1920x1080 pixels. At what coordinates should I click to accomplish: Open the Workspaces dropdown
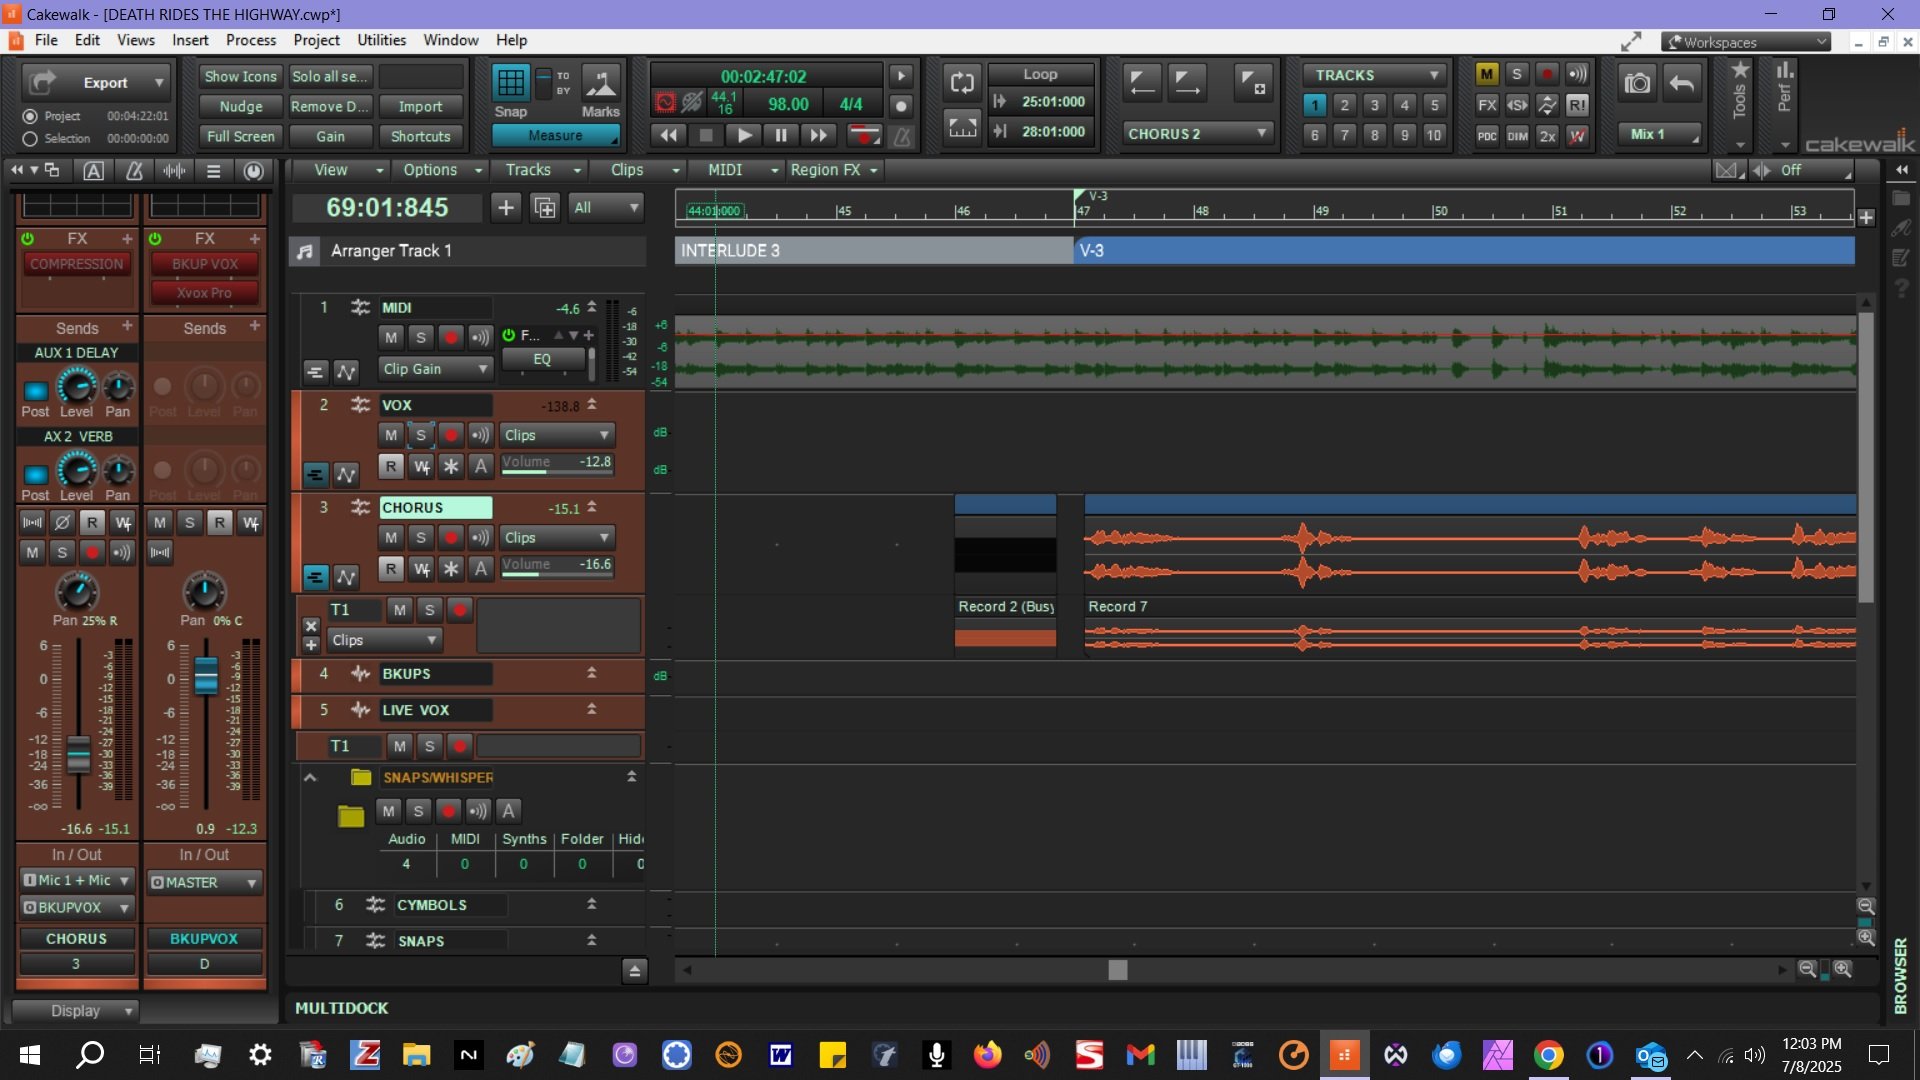pyautogui.click(x=1746, y=42)
